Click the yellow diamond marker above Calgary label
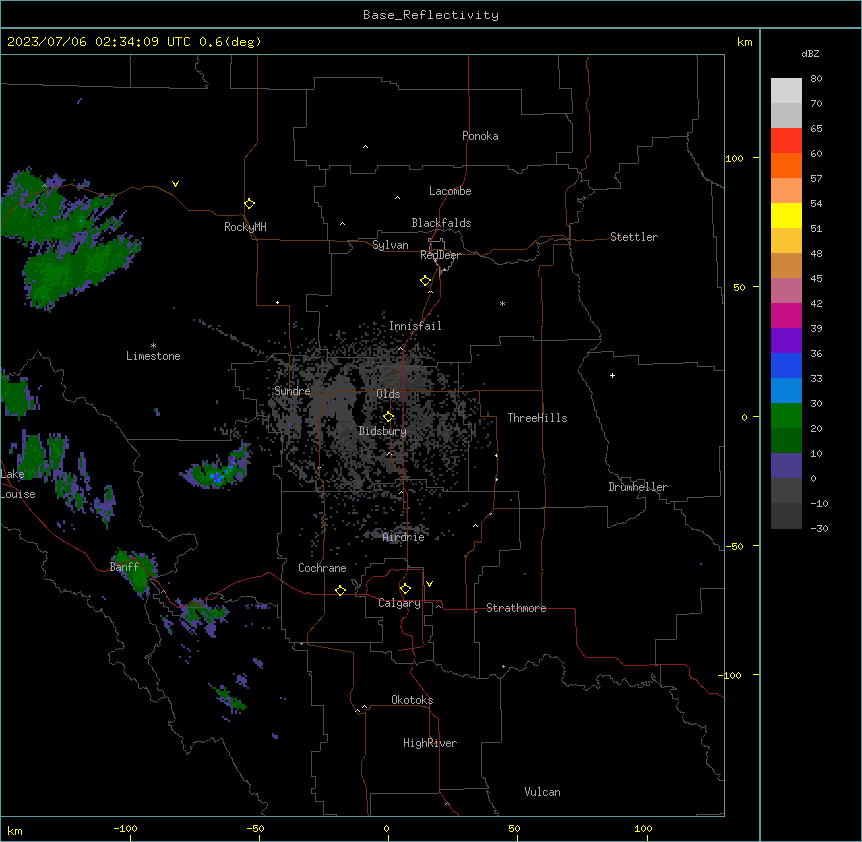Image resolution: width=862 pixels, height=842 pixels. point(405,589)
